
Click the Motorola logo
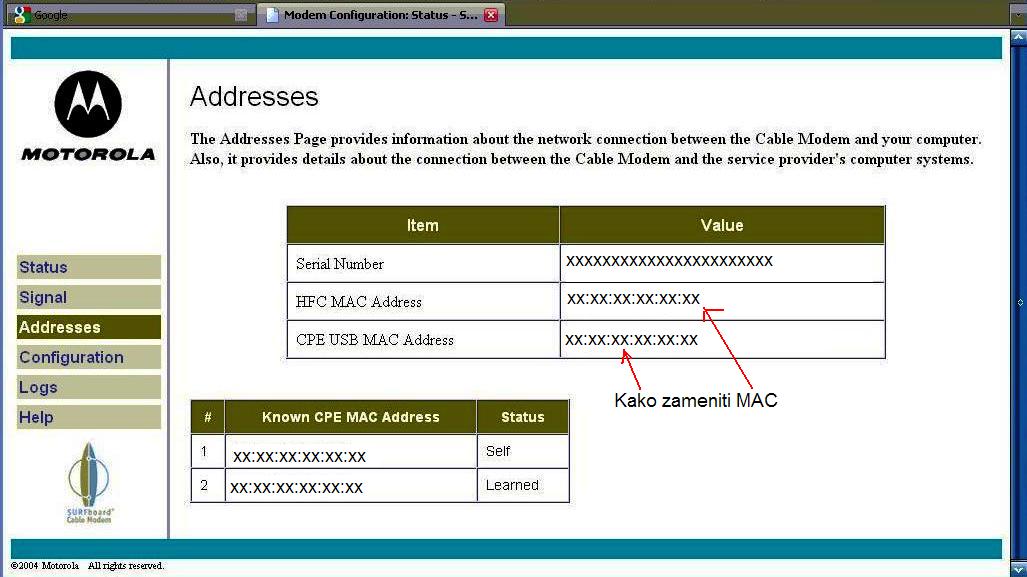[88, 115]
